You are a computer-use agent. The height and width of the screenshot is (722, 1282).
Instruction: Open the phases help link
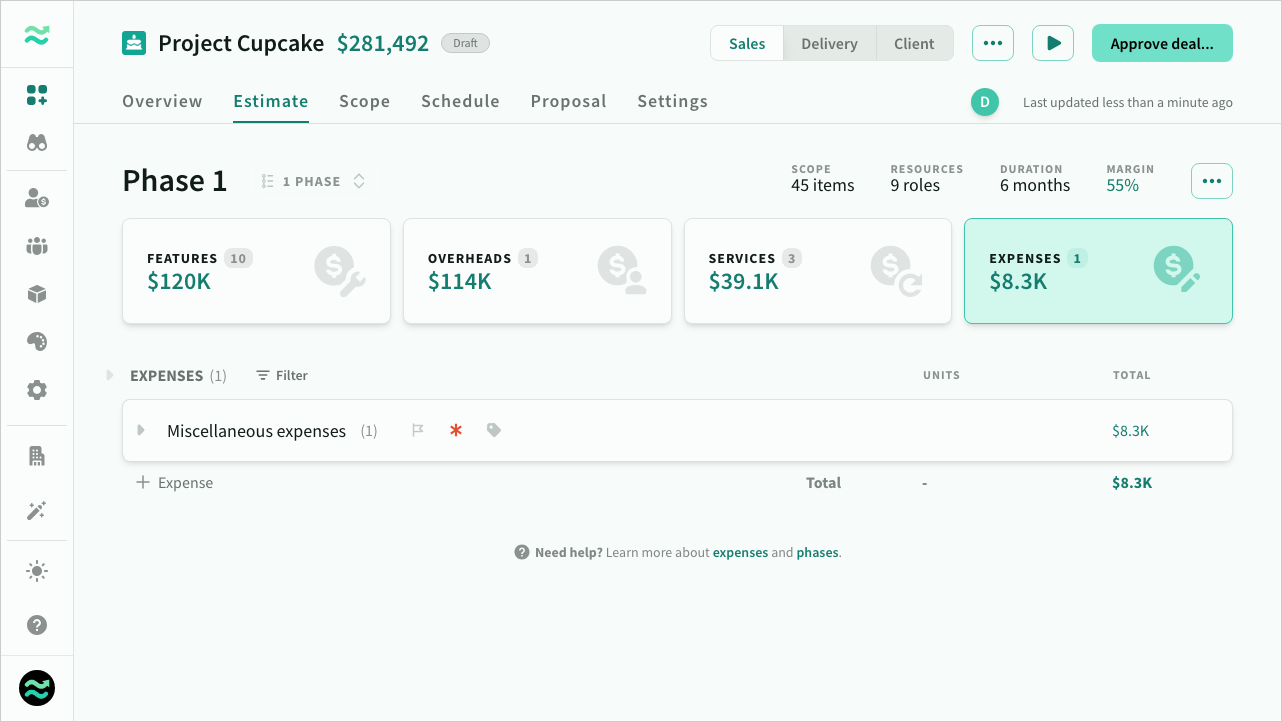817,552
